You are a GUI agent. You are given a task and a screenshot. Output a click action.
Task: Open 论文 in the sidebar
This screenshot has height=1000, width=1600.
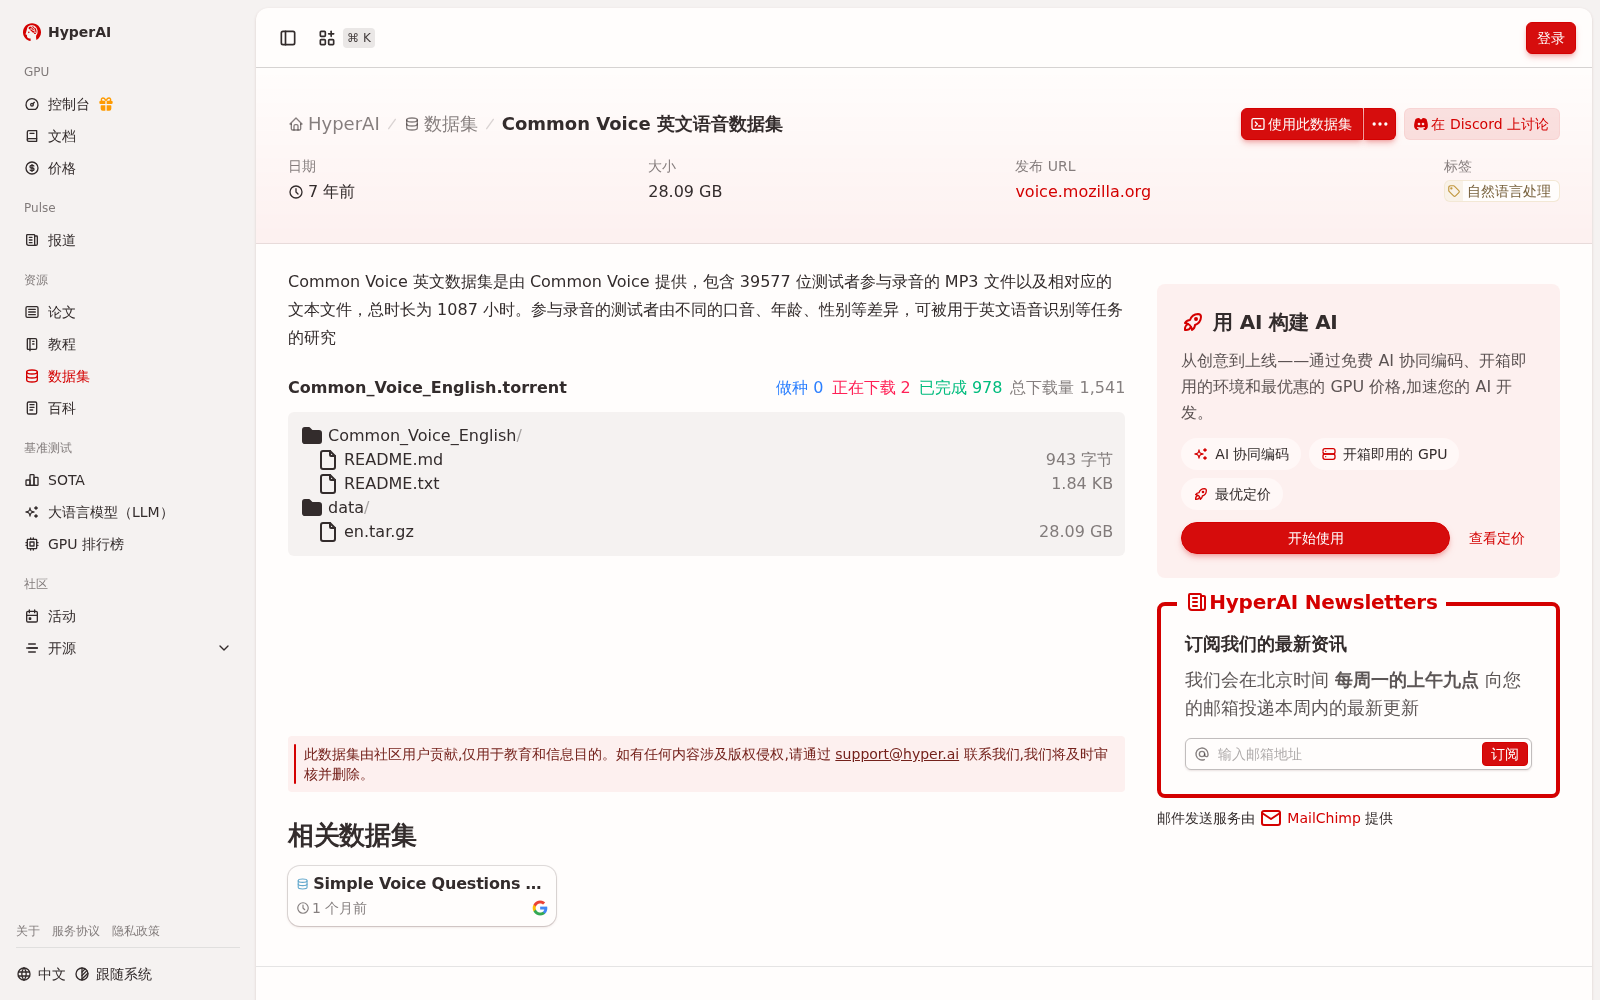point(62,312)
